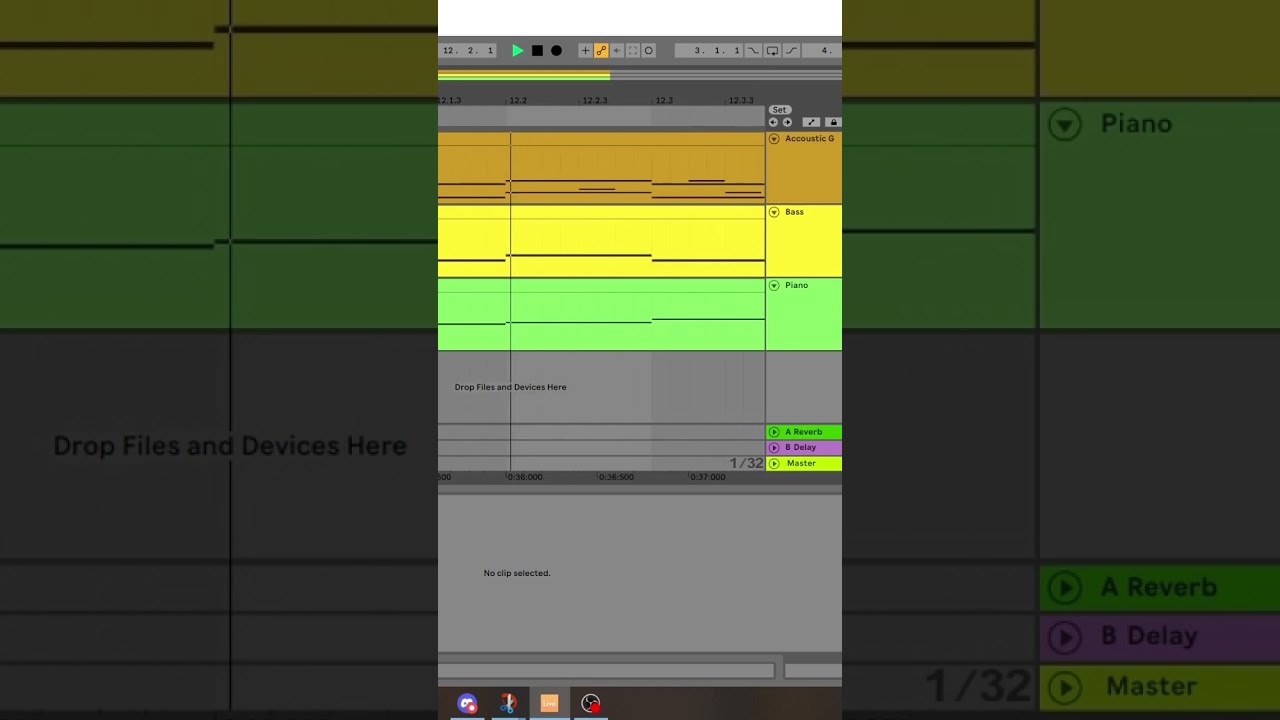Select the Master track title
Screen dimensions: 1280x720
click(801, 463)
